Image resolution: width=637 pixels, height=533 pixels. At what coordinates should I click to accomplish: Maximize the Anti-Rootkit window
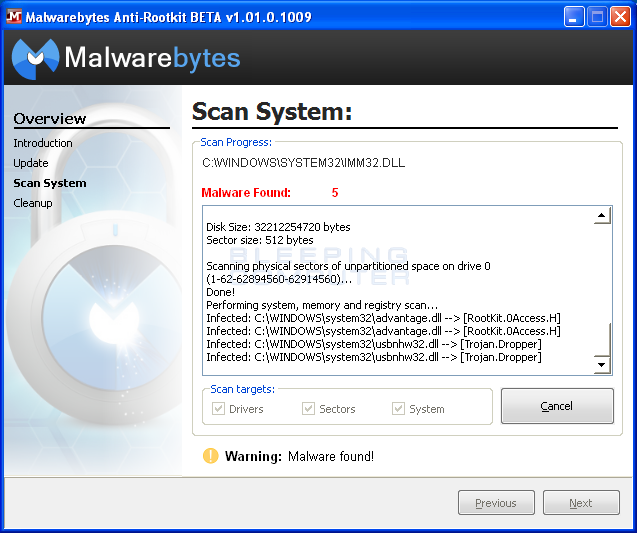(597, 16)
